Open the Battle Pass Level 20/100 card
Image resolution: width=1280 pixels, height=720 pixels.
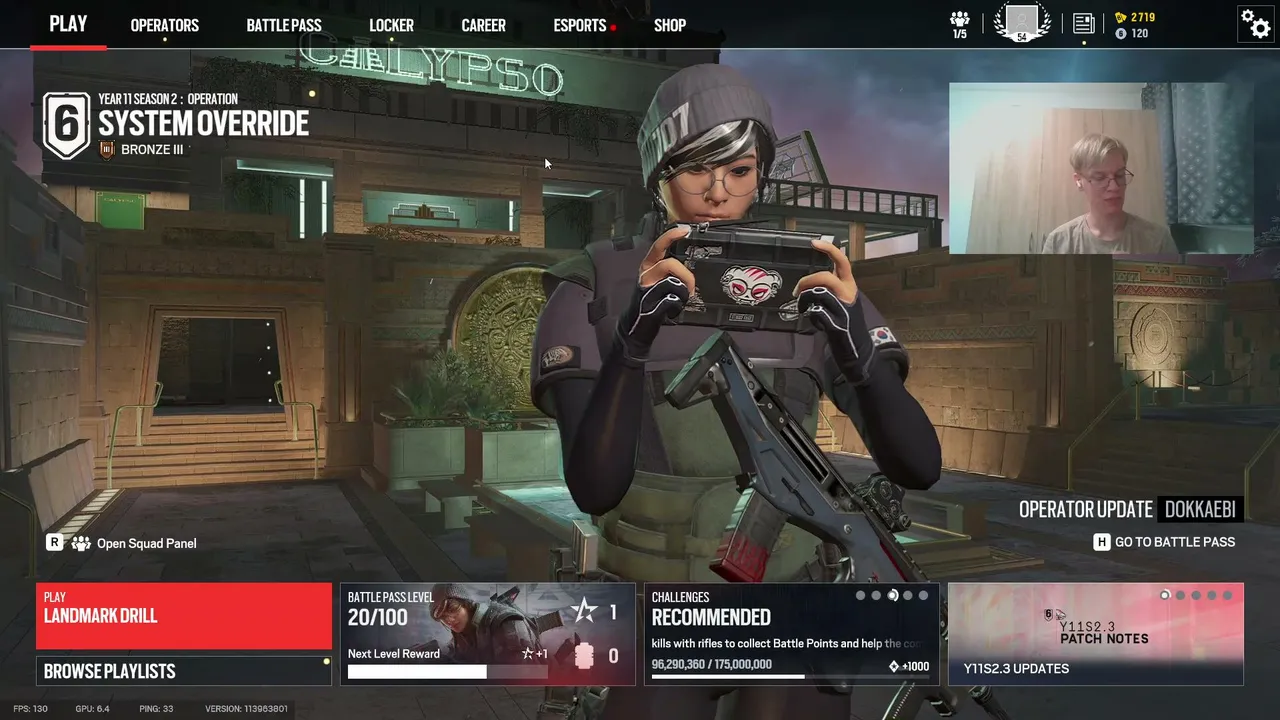click(488, 634)
